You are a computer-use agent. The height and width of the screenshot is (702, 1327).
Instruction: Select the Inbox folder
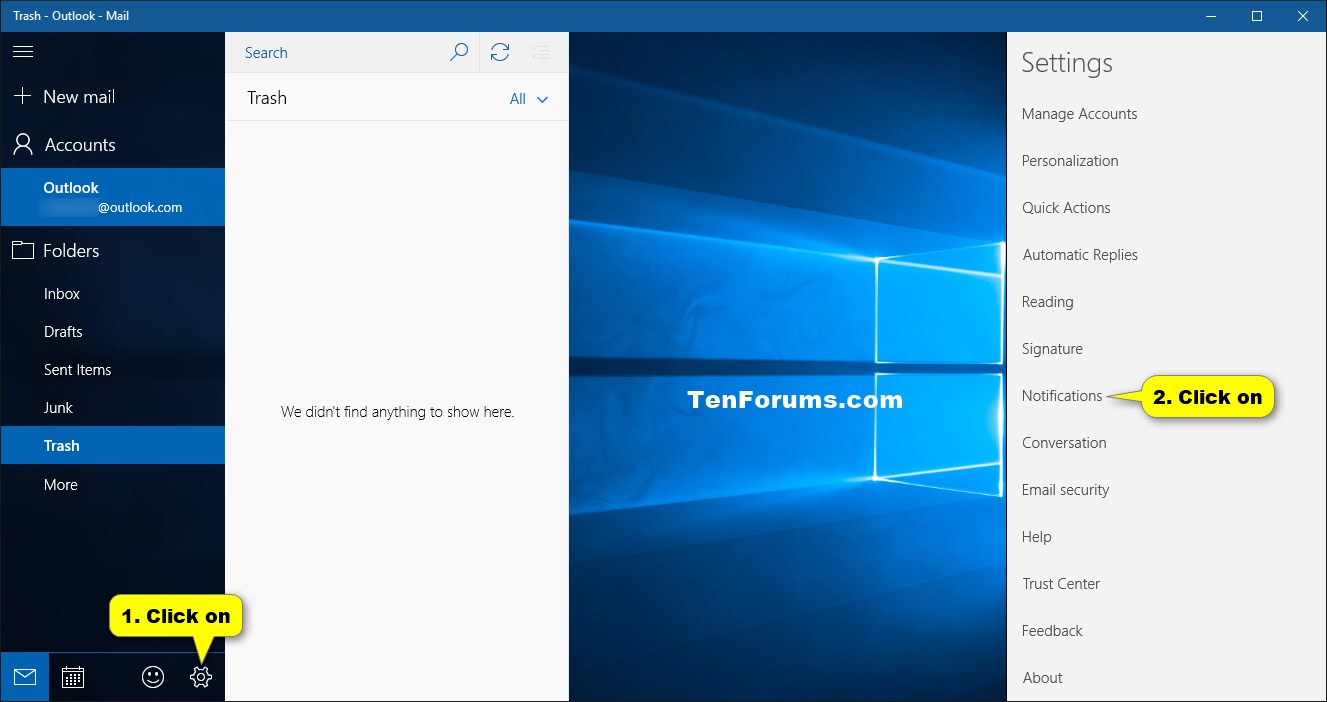coord(61,293)
